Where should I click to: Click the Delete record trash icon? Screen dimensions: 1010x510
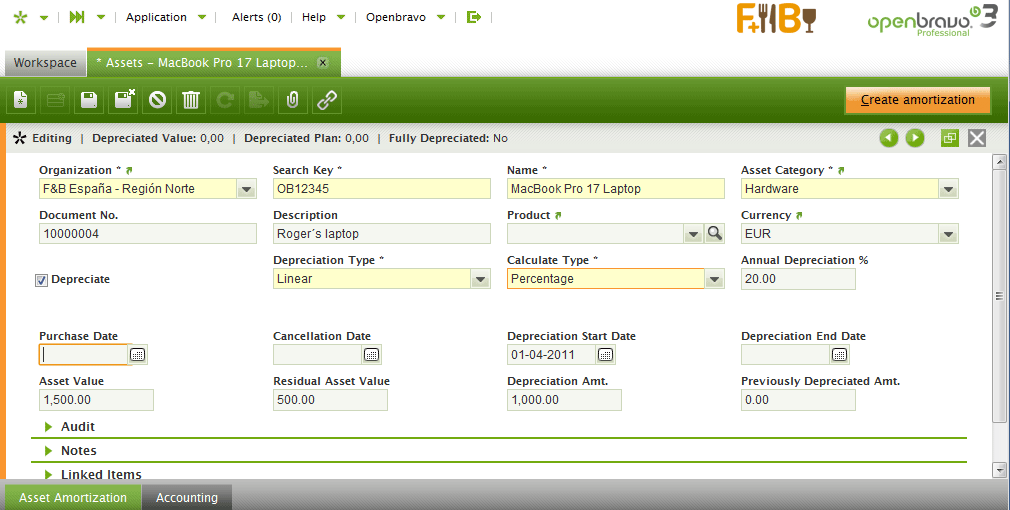click(x=191, y=100)
